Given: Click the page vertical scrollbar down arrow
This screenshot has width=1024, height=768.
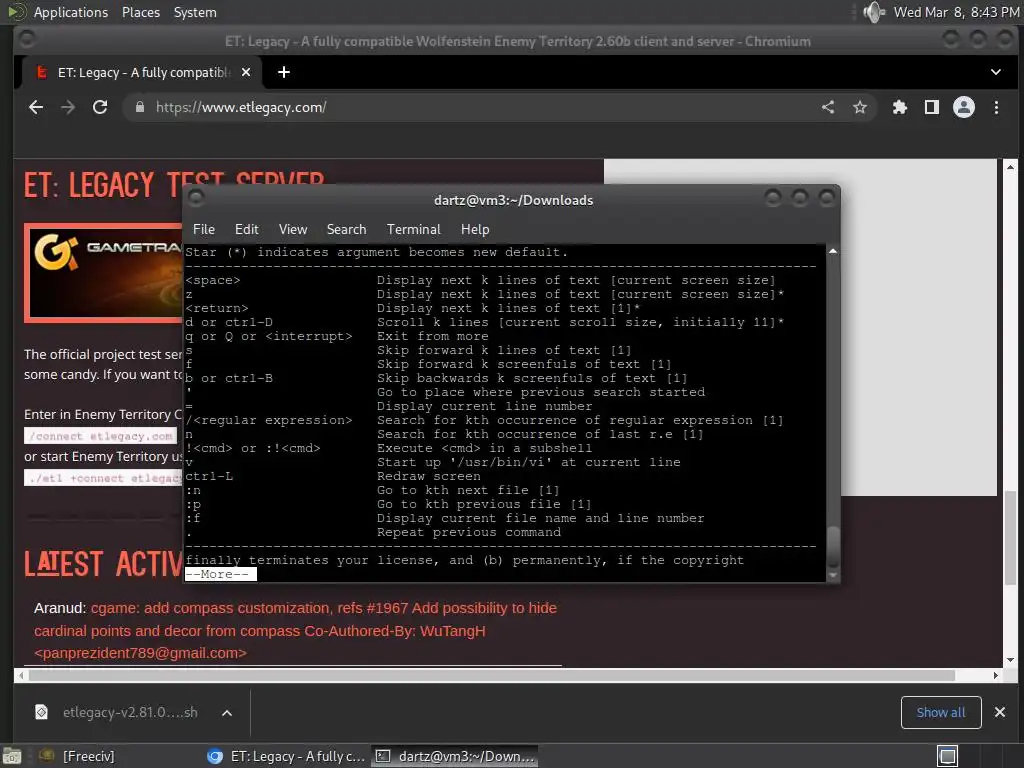Looking at the screenshot, I should (x=1010, y=660).
